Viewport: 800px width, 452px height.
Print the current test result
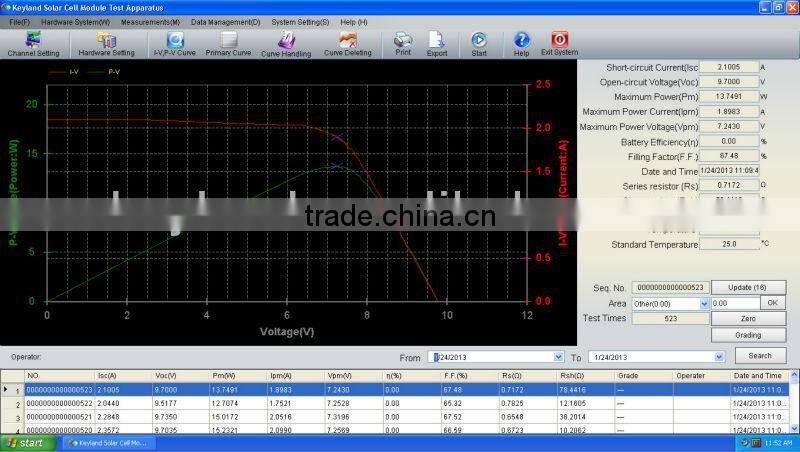pos(402,43)
